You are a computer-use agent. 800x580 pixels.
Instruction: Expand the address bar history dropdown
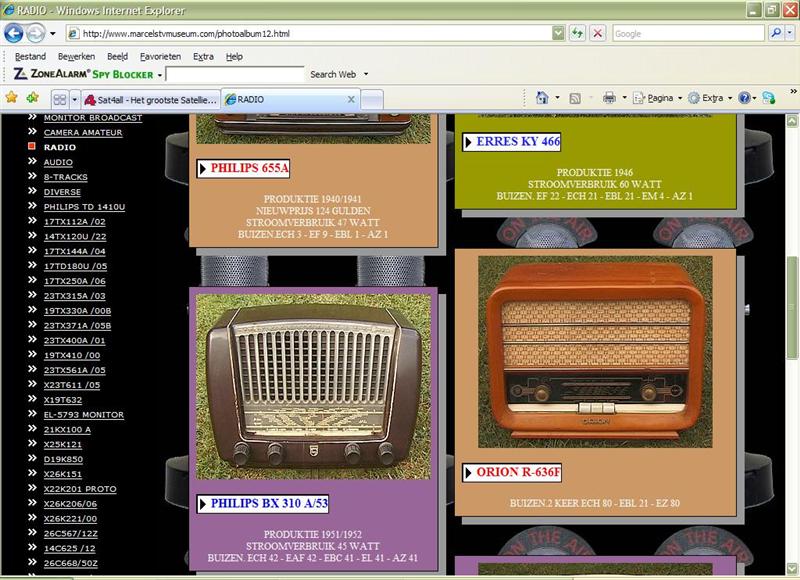559,34
